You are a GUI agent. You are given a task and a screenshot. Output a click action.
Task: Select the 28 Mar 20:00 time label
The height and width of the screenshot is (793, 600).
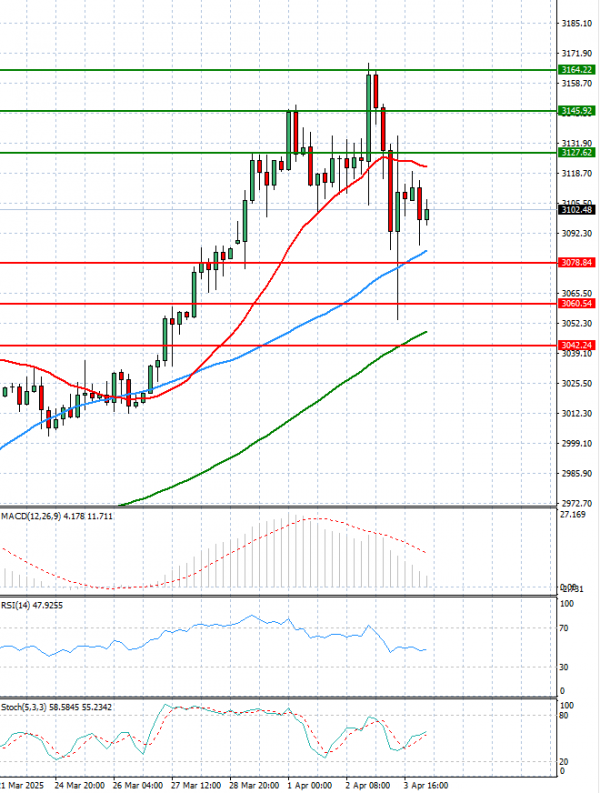[x=253, y=786]
